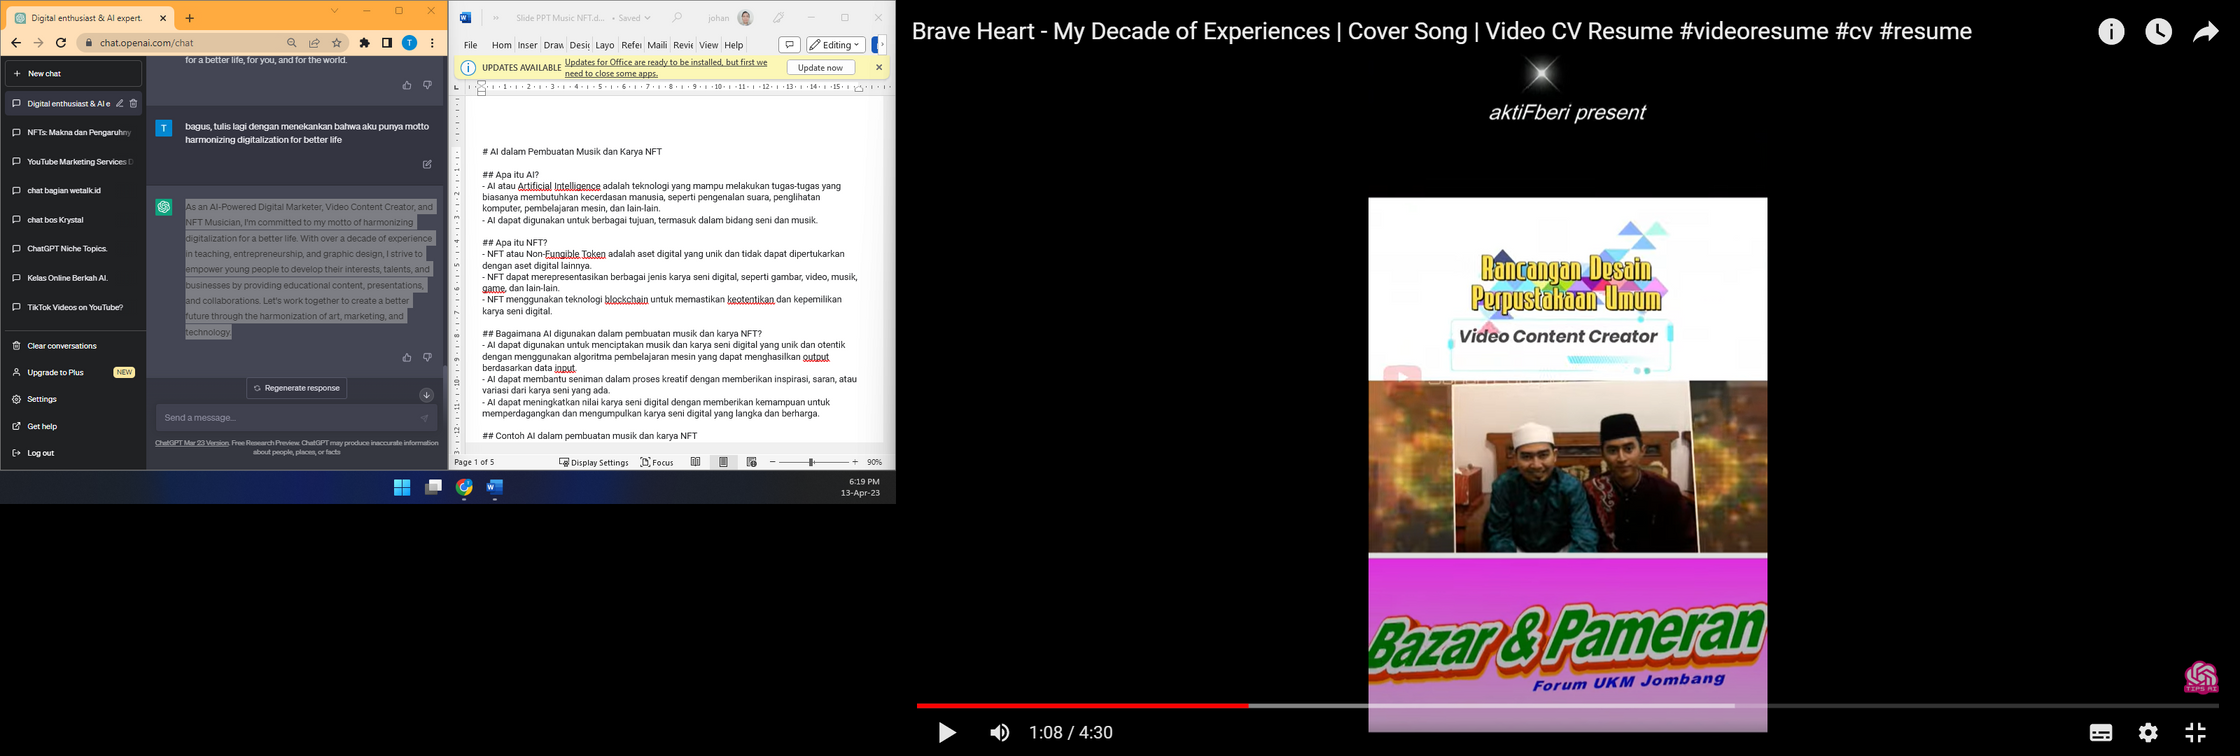Click Regenerate response button
2240x756 pixels.
pos(297,388)
